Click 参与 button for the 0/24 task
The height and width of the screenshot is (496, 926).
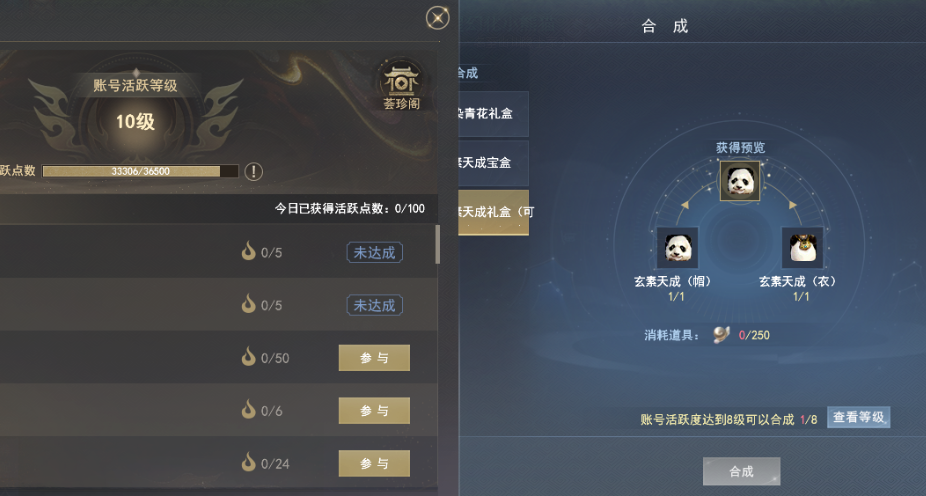point(374,464)
